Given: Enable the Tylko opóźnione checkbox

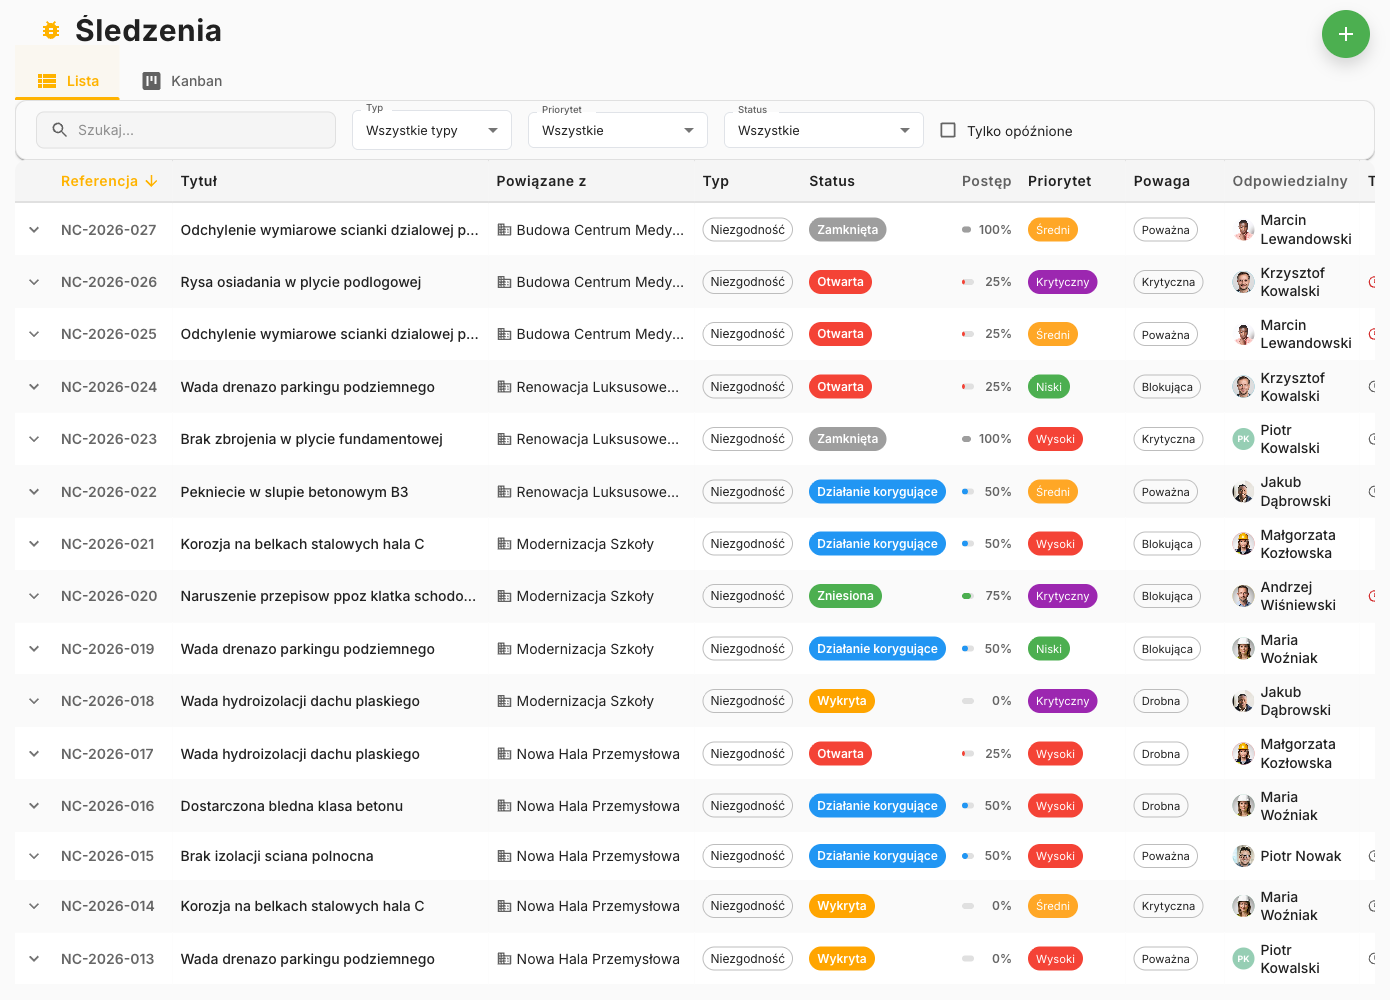Looking at the screenshot, I should click(x=948, y=130).
